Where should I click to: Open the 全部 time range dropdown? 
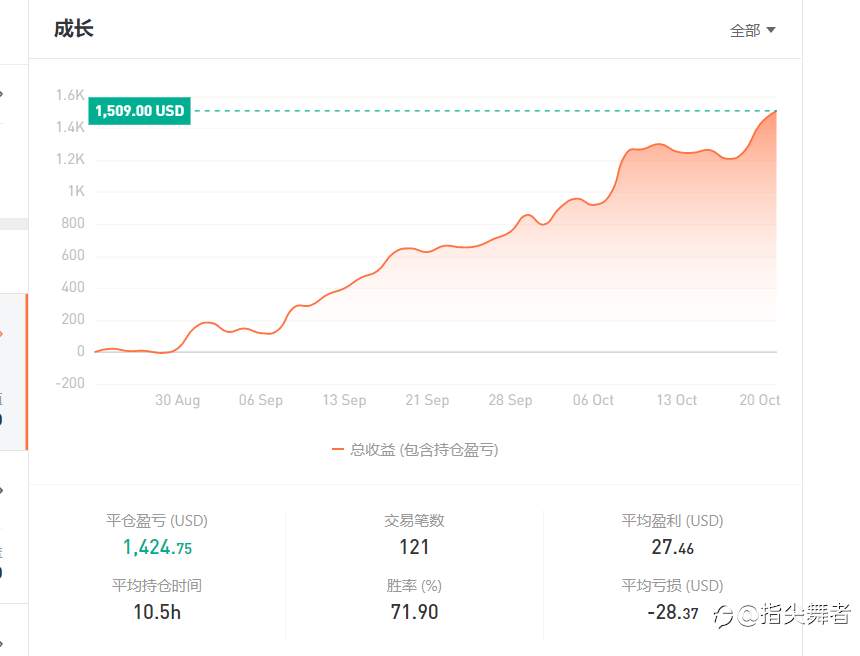752,30
